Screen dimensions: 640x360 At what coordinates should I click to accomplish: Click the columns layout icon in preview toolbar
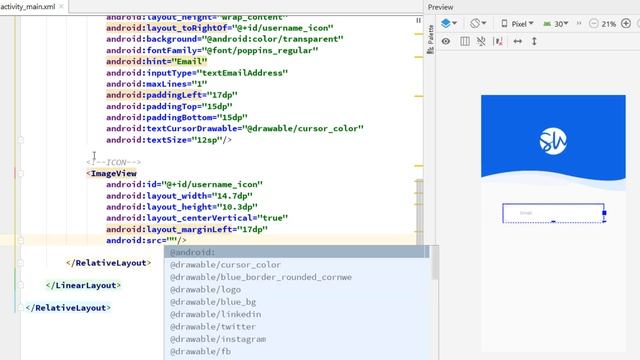click(464, 41)
